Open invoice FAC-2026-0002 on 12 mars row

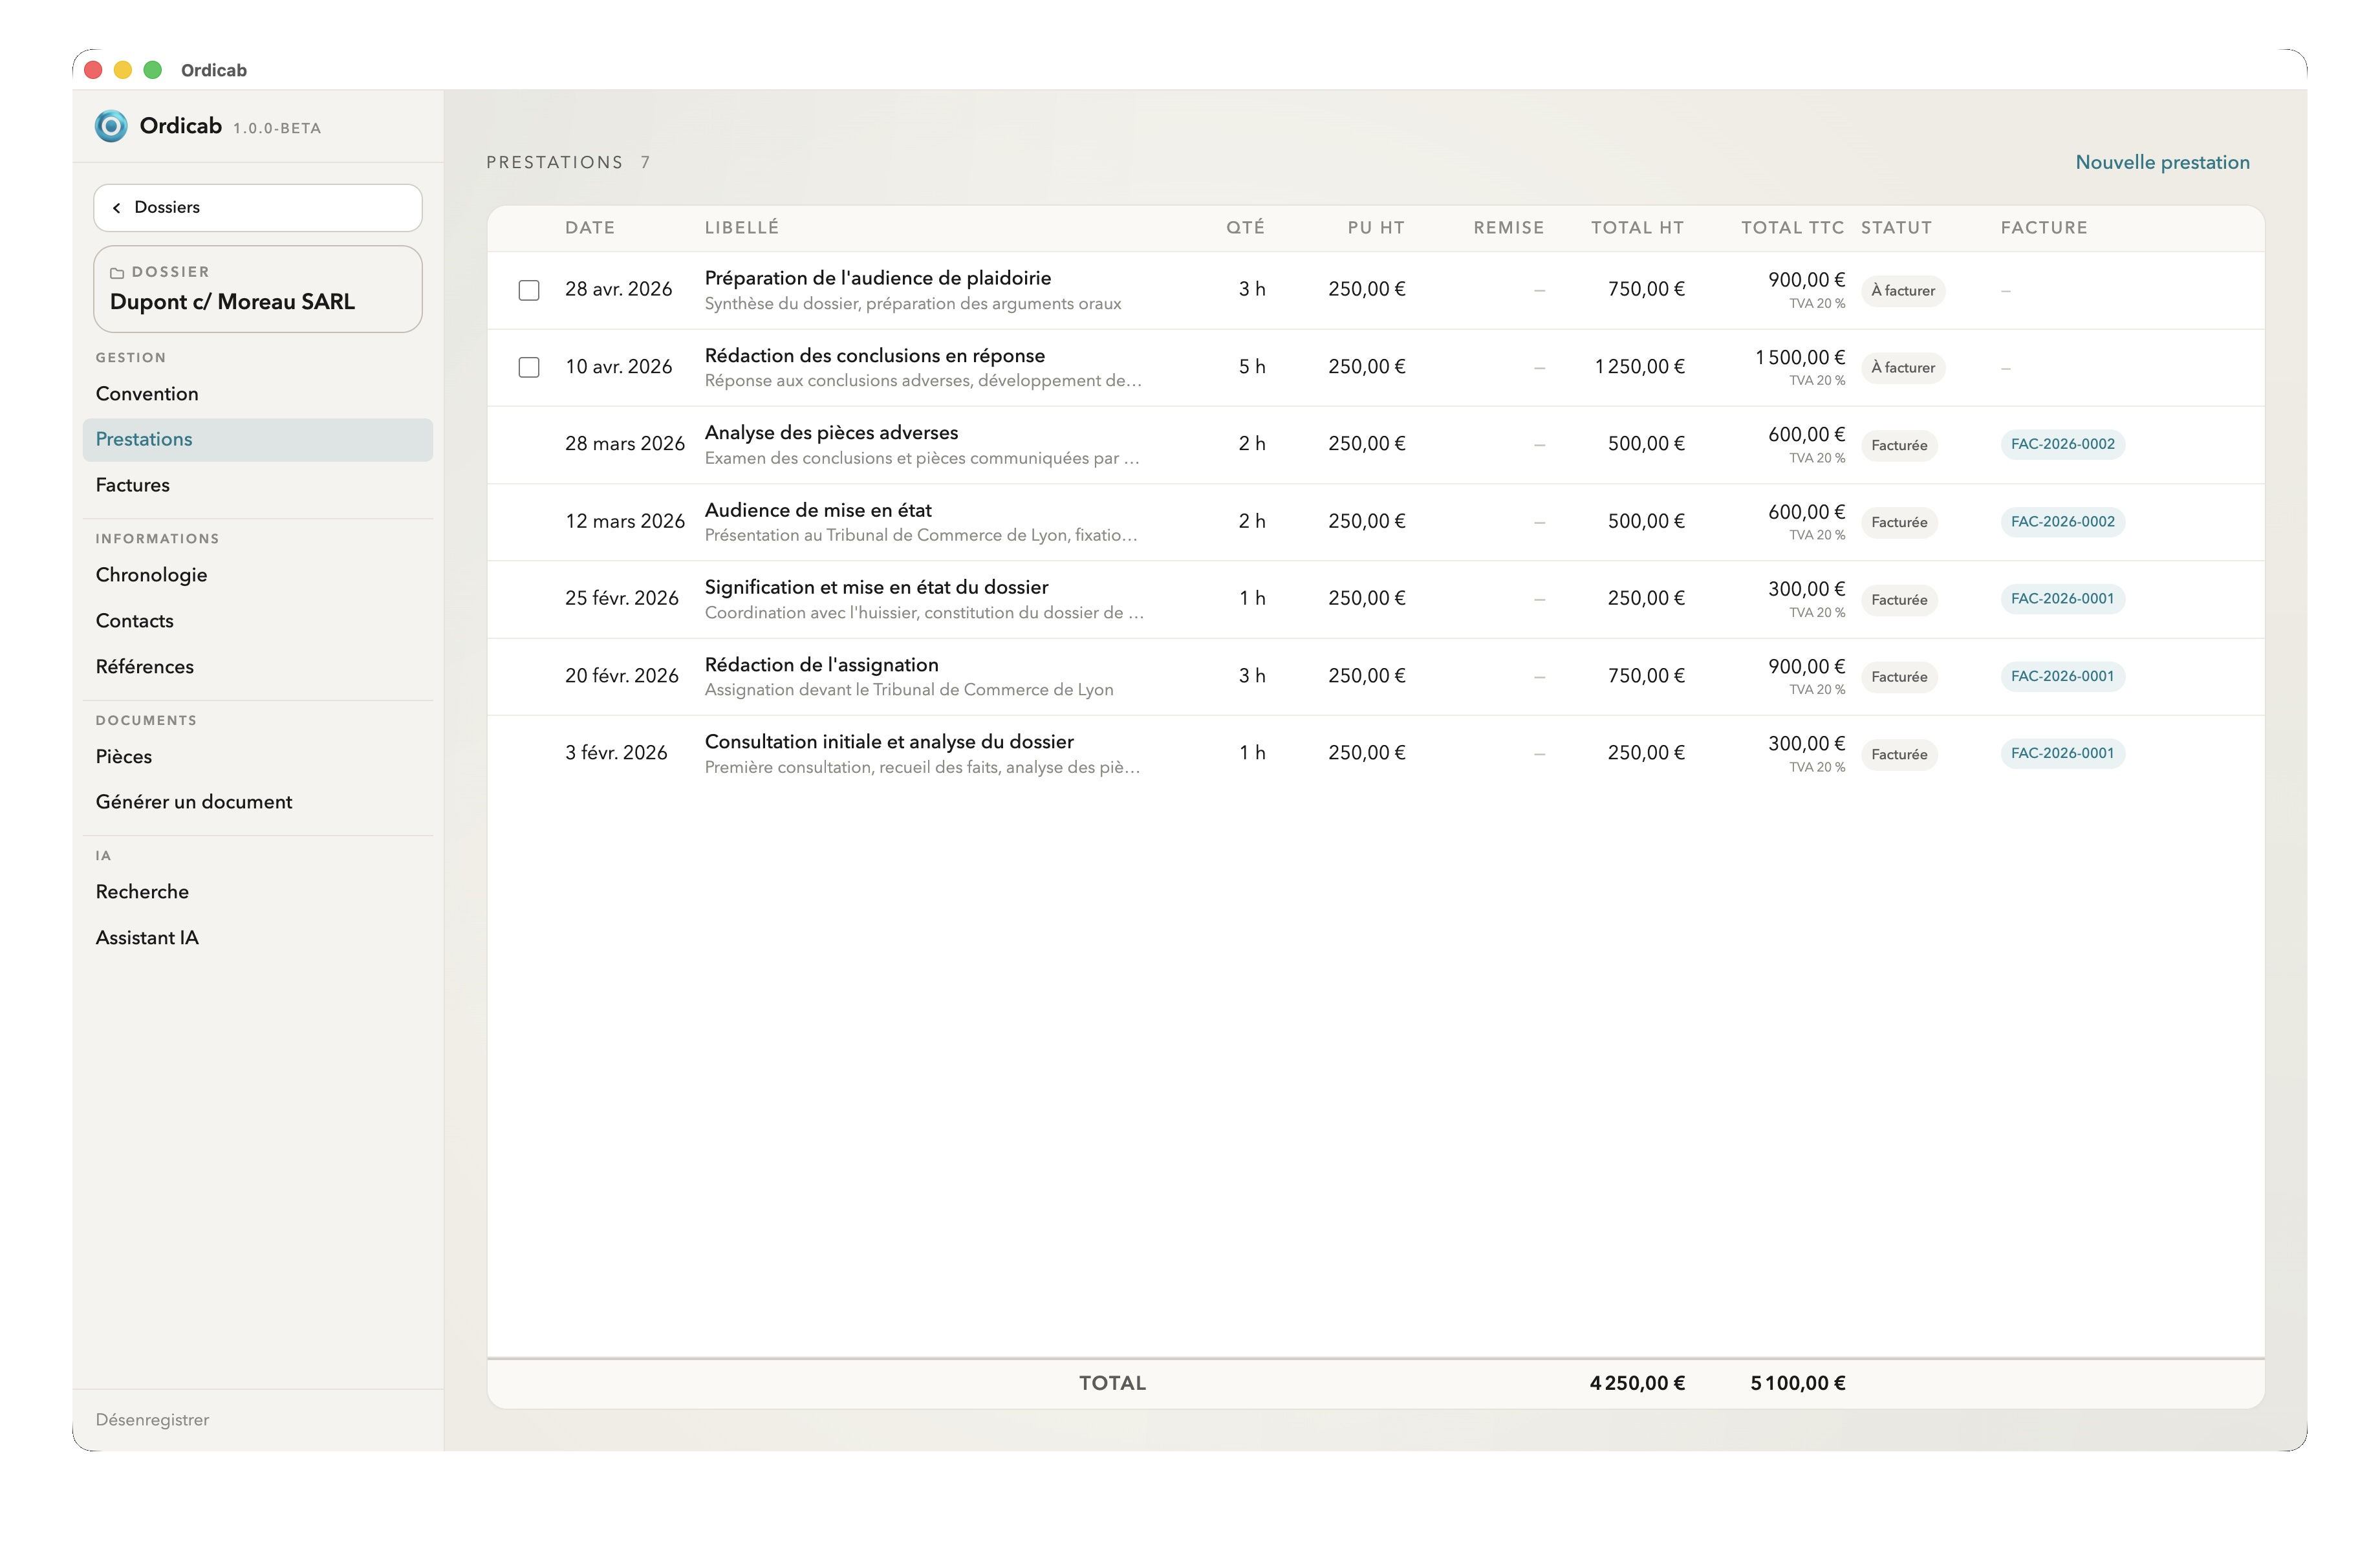(x=2062, y=522)
